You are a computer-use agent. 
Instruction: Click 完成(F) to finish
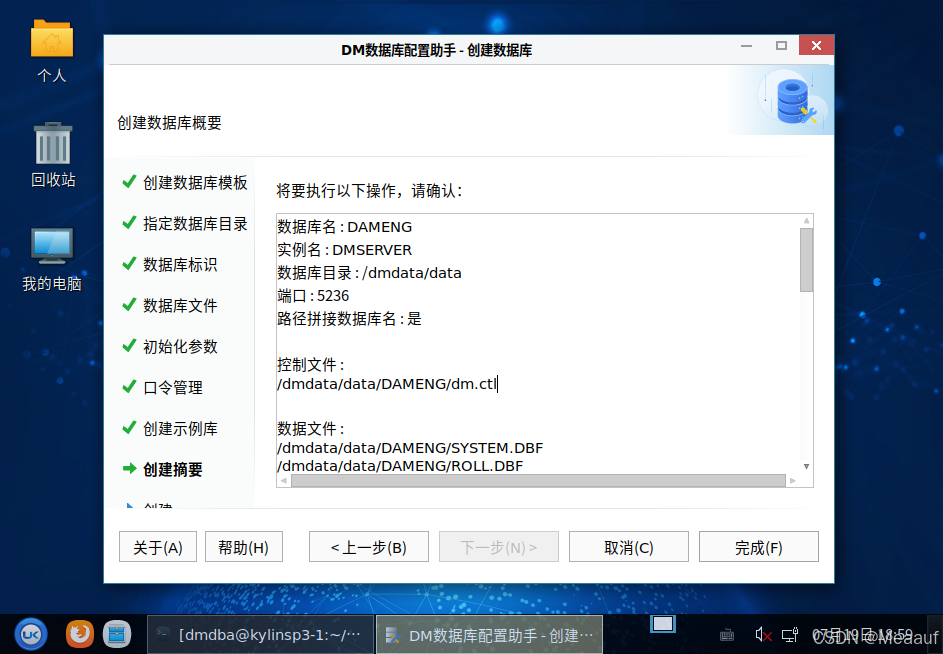tap(758, 547)
